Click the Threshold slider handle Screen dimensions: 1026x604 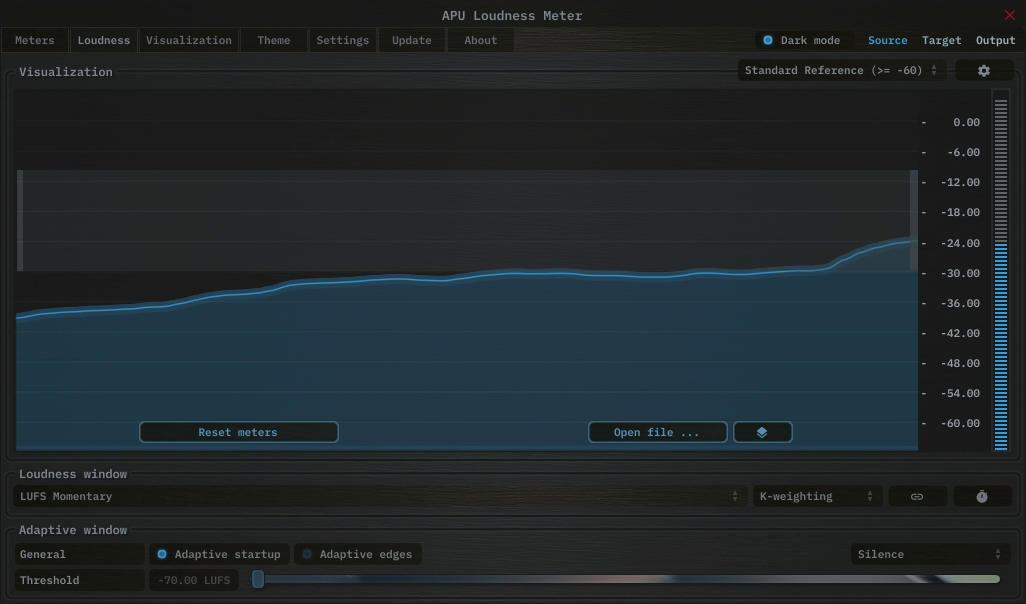click(x=258, y=580)
